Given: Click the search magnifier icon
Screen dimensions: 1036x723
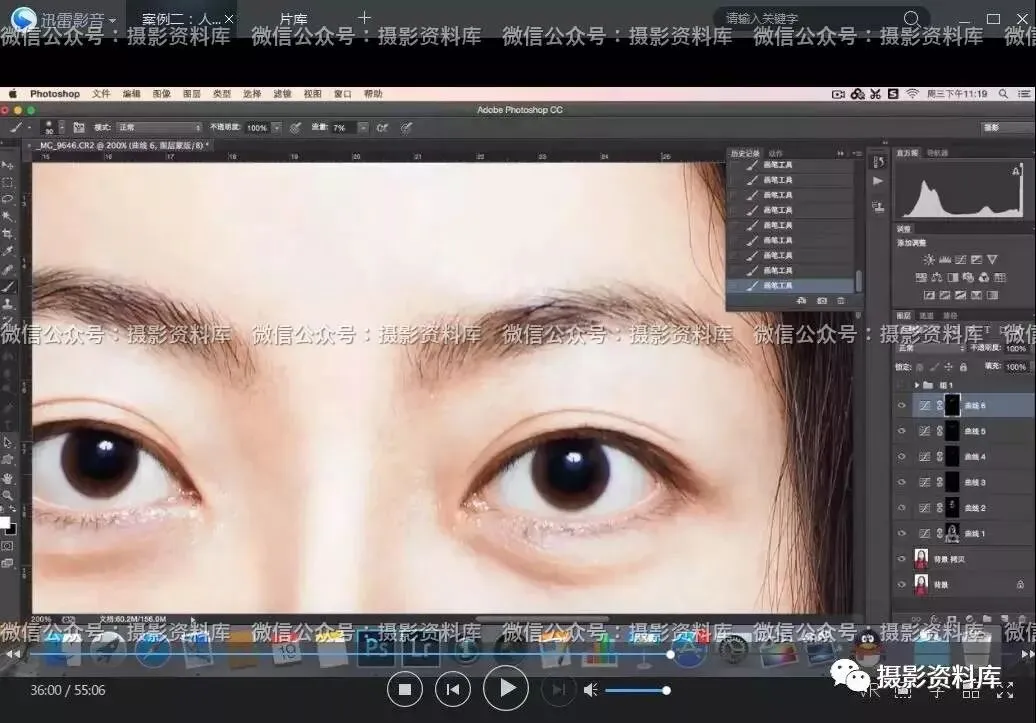Looking at the screenshot, I should pos(911,19).
